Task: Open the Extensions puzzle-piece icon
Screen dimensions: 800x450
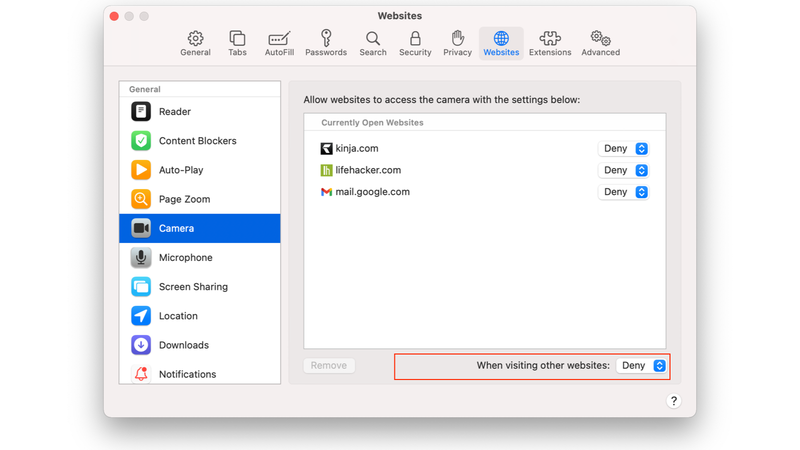Action: coord(550,38)
